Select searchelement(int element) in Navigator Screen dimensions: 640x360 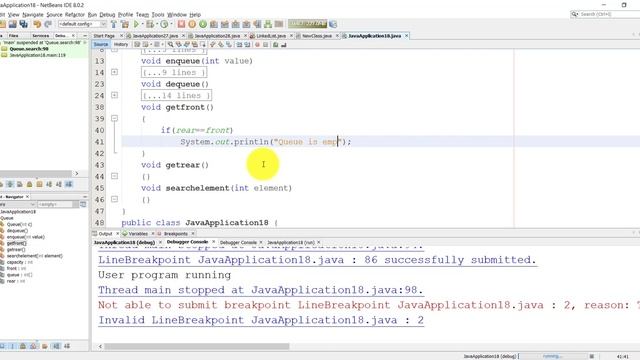click(34, 256)
